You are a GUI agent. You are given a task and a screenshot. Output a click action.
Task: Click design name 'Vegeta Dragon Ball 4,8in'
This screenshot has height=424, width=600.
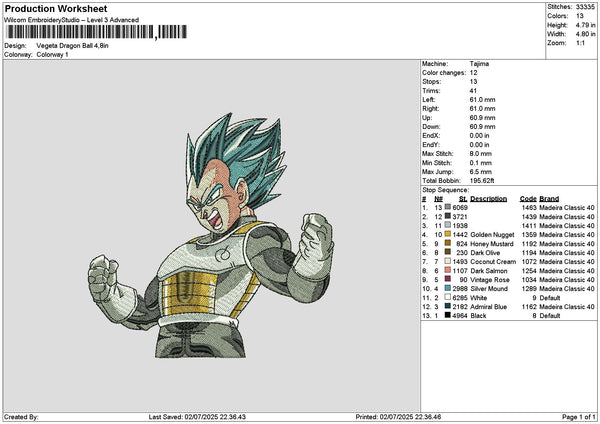(72, 46)
